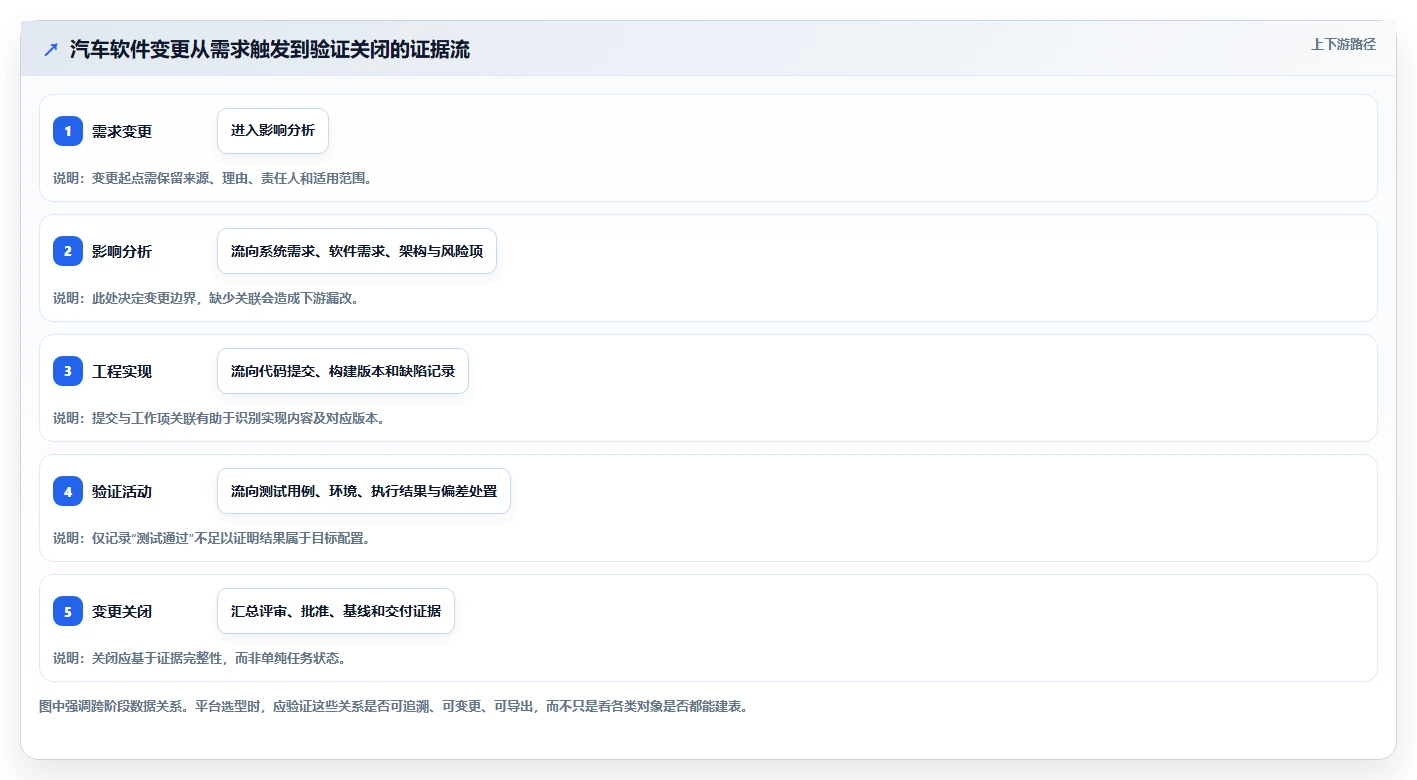Select the 流向系统需求、软件需求、架构与风险项 chip
This screenshot has width=1417, height=780.
pos(357,251)
